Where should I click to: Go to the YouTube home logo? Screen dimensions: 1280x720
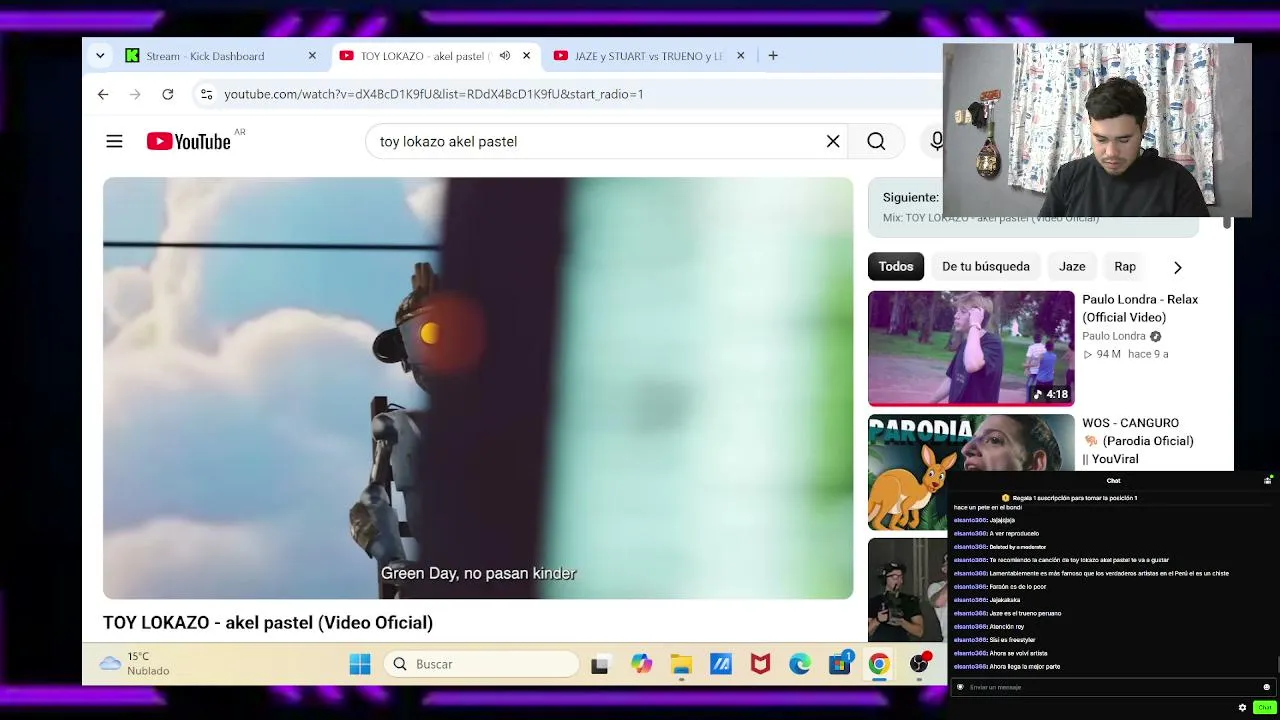(189, 142)
